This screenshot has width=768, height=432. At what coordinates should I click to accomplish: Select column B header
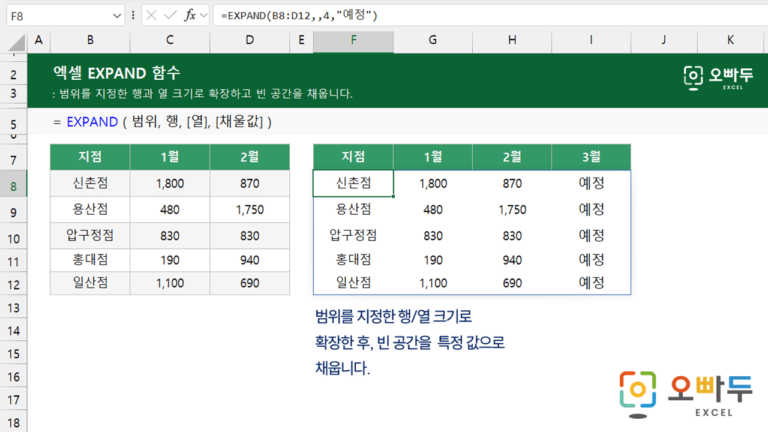(90, 40)
